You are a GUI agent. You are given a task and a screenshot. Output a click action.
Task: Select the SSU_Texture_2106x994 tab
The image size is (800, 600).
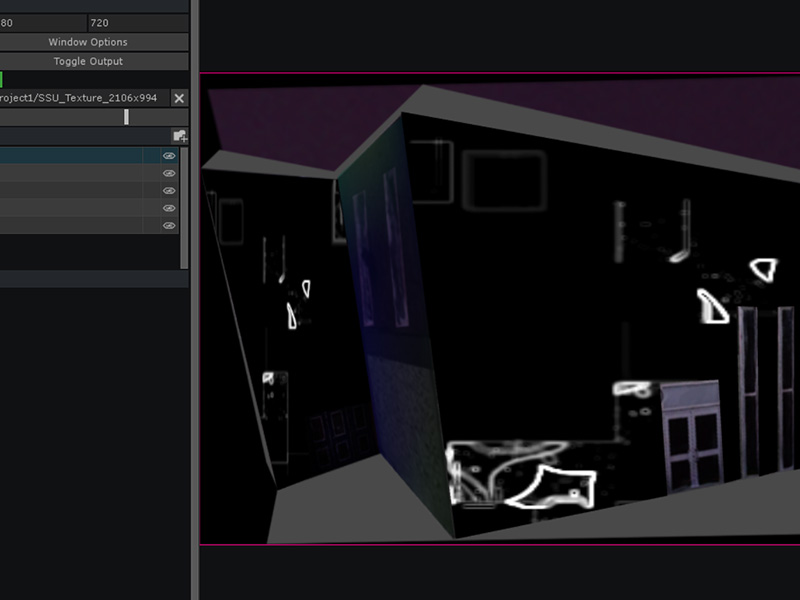(x=85, y=100)
